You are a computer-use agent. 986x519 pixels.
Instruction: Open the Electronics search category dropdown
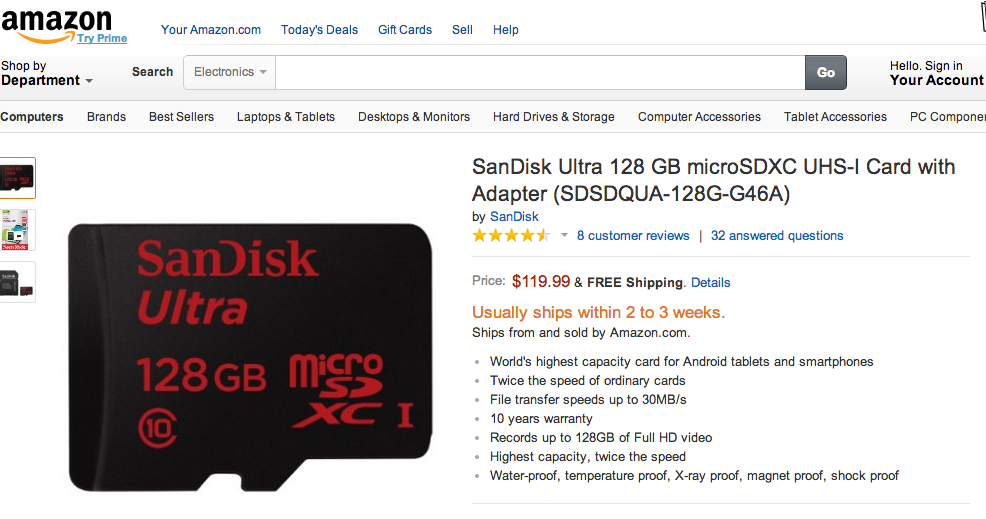click(x=230, y=72)
